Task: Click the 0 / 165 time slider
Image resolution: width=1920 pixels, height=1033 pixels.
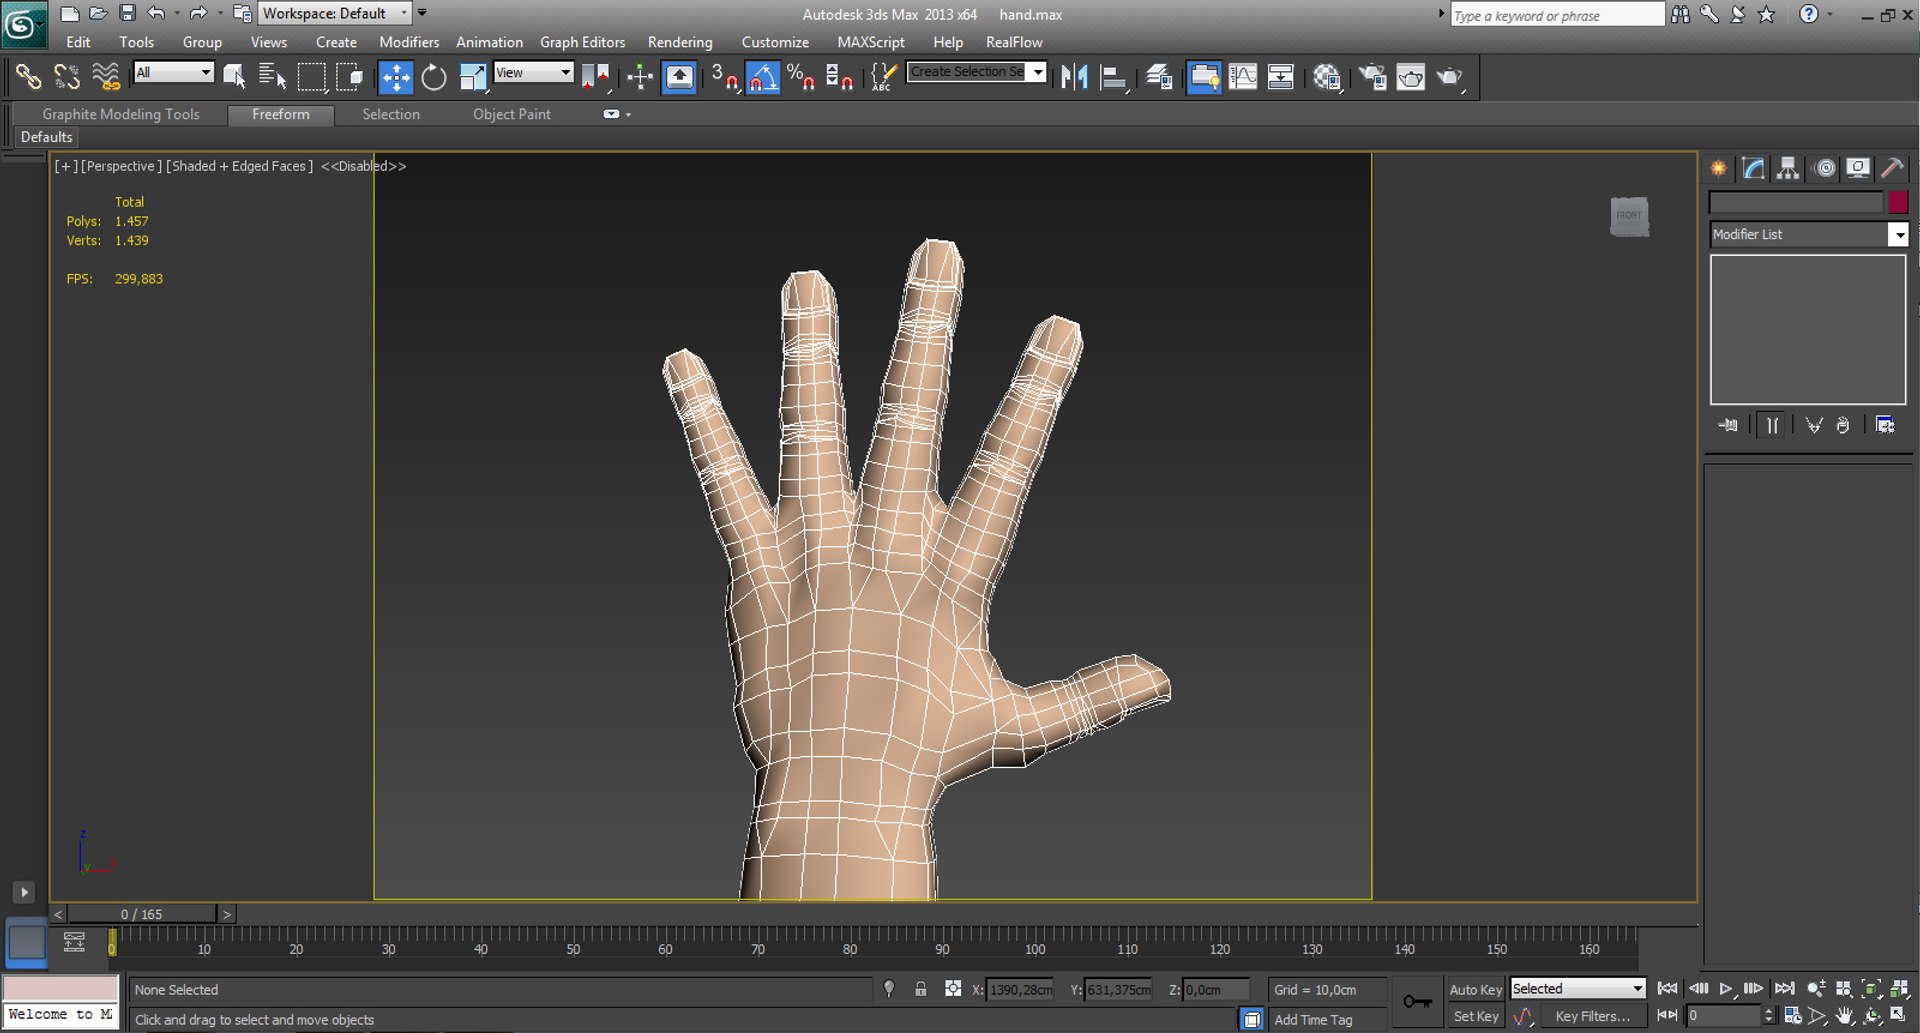Action: [x=141, y=914]
